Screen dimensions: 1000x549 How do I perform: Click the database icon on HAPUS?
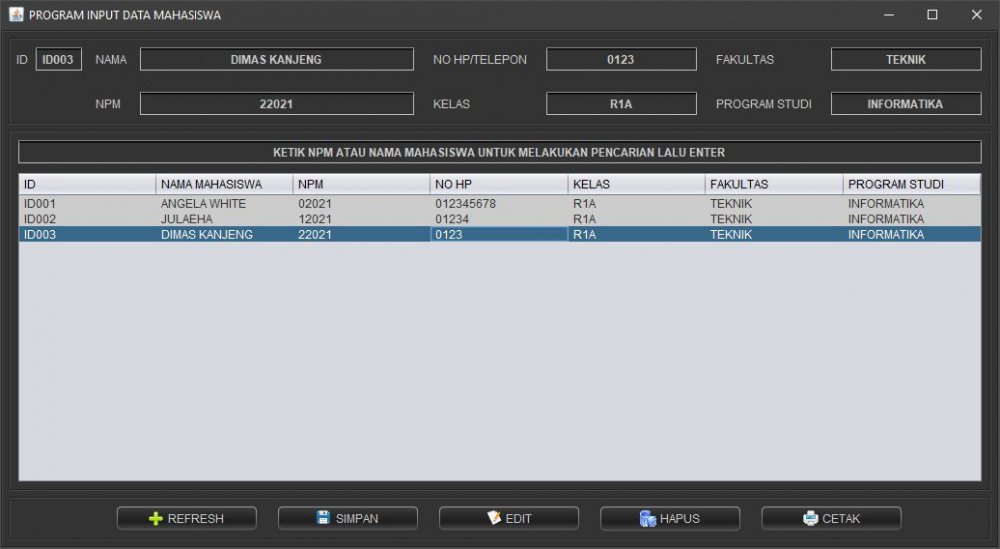point(647,518)
